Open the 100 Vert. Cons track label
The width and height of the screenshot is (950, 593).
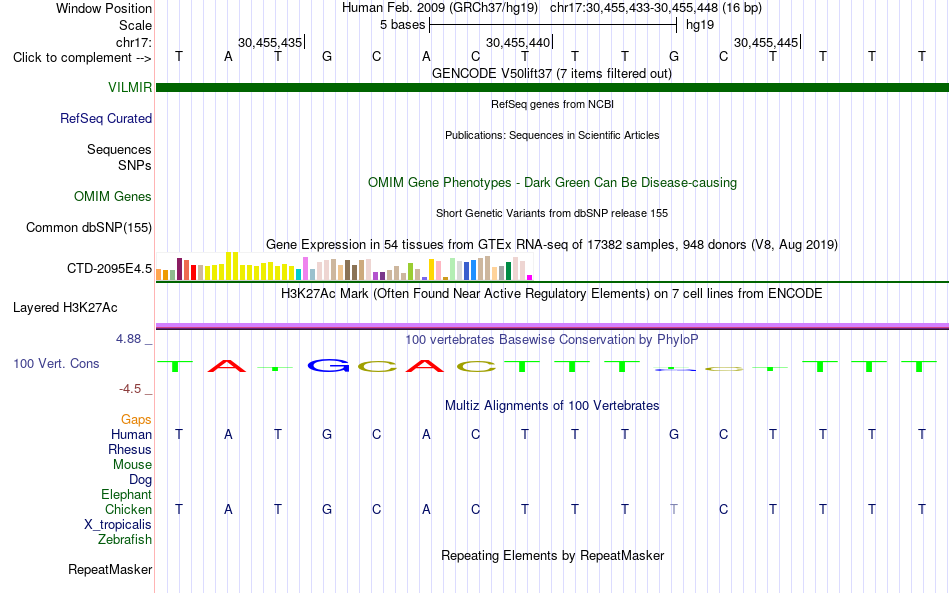56,363
